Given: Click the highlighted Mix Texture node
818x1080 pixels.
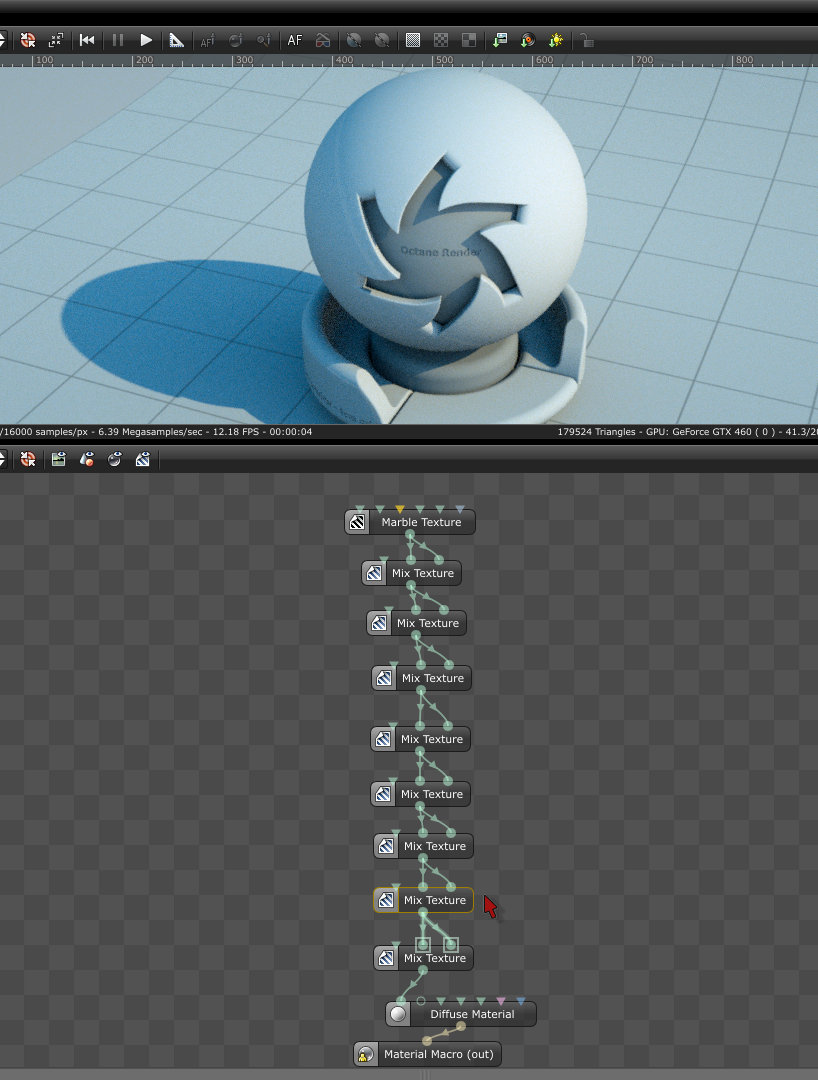Looking at the screenshot, I should coord(423,900).
